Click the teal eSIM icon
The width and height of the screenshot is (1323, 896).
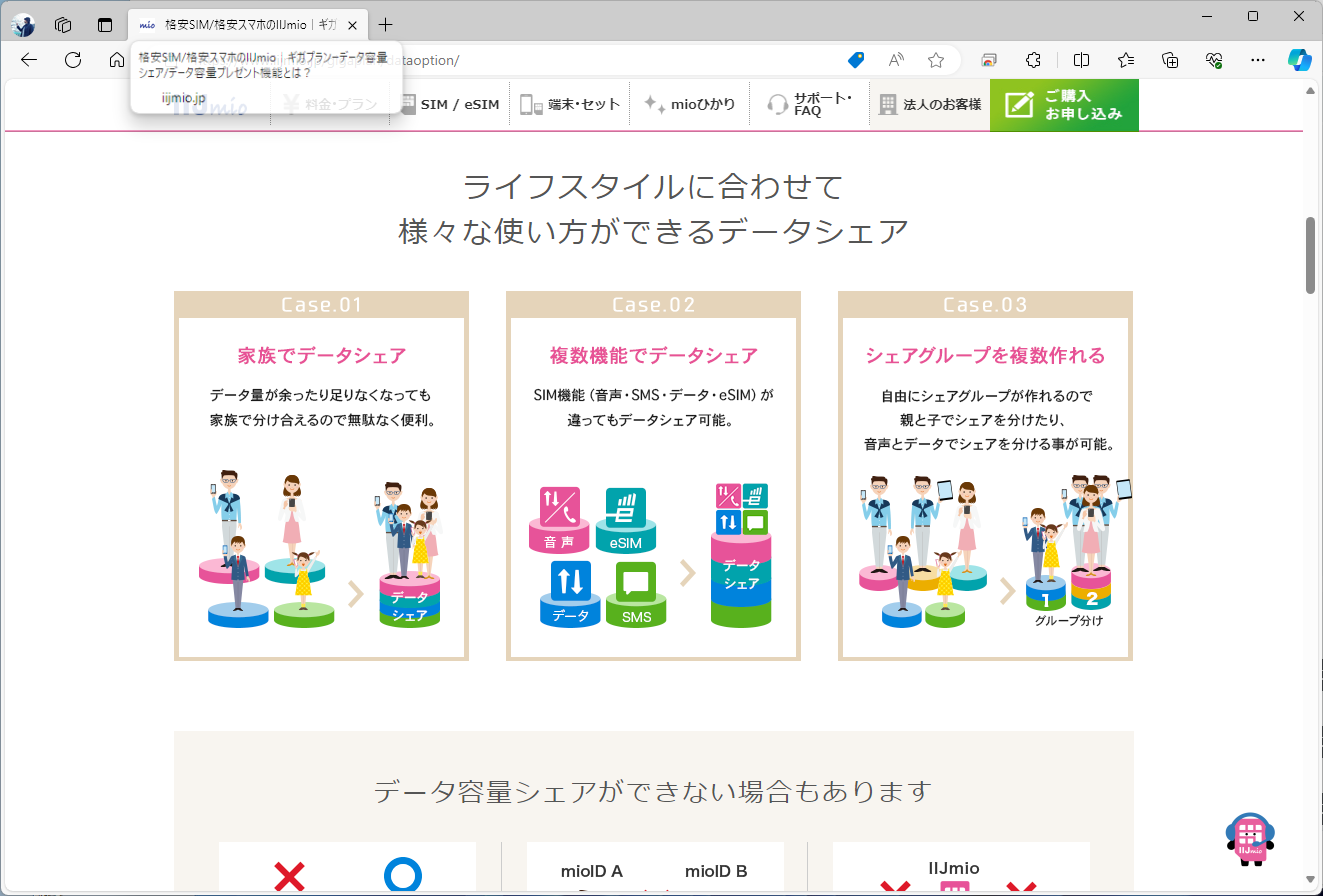625,519
